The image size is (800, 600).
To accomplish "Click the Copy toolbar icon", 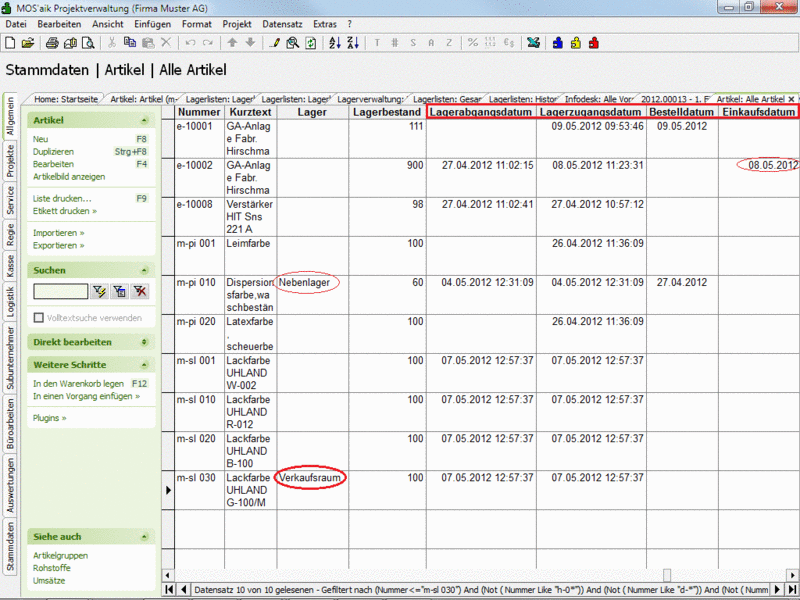I will pos(130,43).
